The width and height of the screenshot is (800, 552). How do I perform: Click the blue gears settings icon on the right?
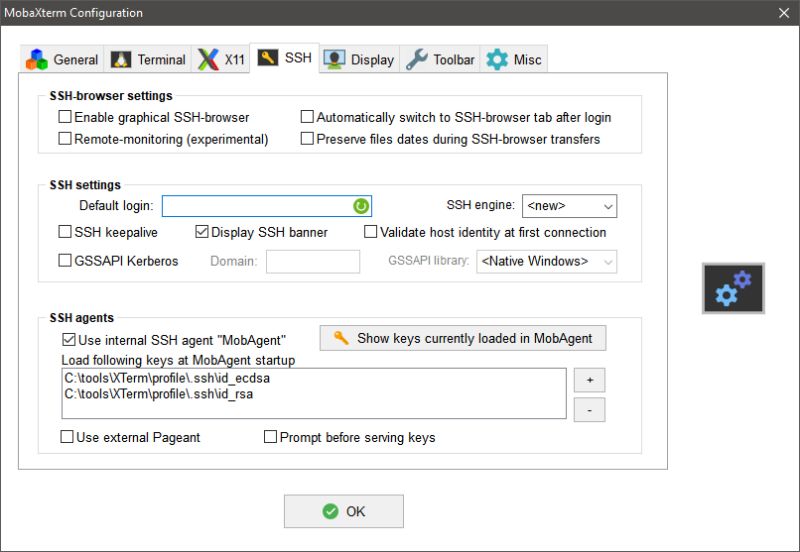click(733, 288)
